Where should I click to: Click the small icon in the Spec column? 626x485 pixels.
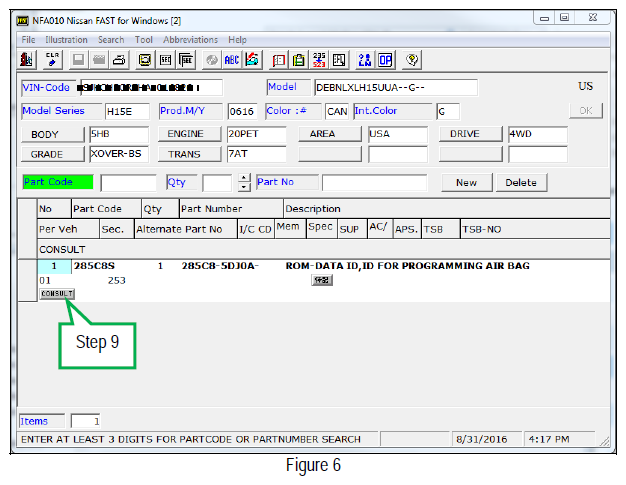[x=322, y=280]
